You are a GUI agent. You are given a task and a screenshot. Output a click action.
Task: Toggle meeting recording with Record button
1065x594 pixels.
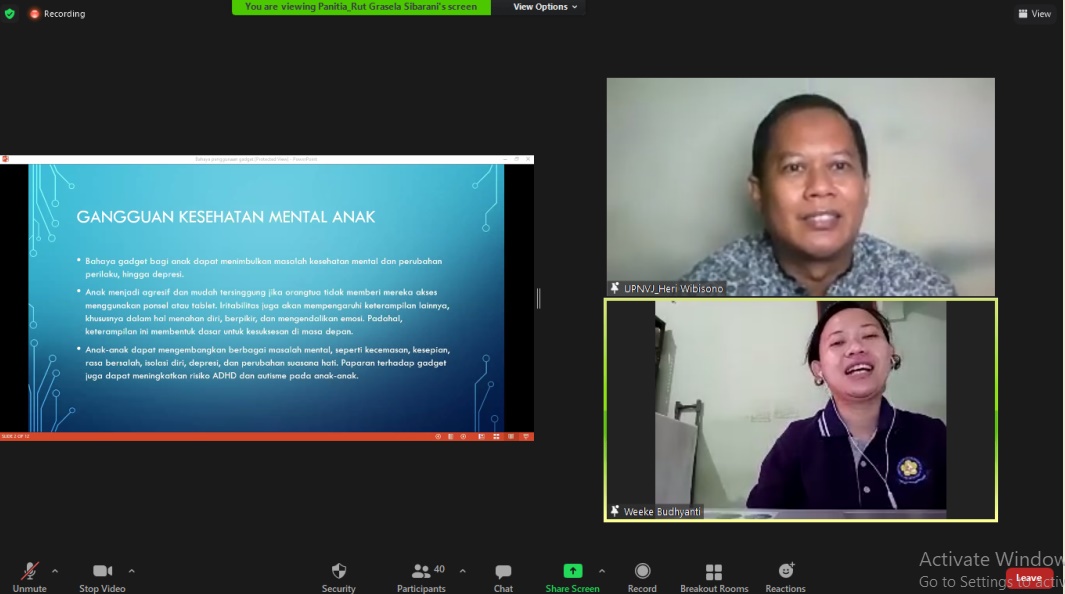[642, 573]
